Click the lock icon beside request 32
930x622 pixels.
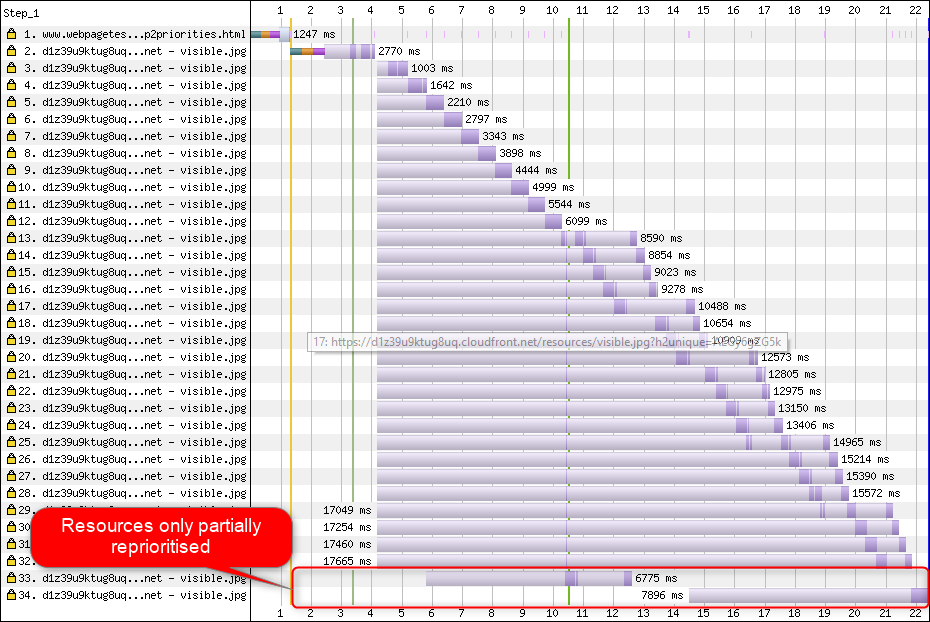click(11, 561)
